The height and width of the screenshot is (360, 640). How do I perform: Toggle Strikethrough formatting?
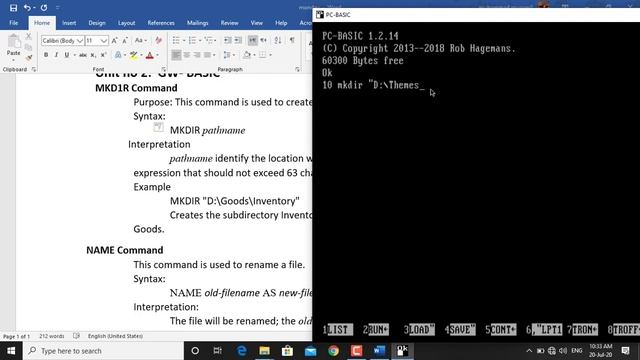[x=83, y=55]
